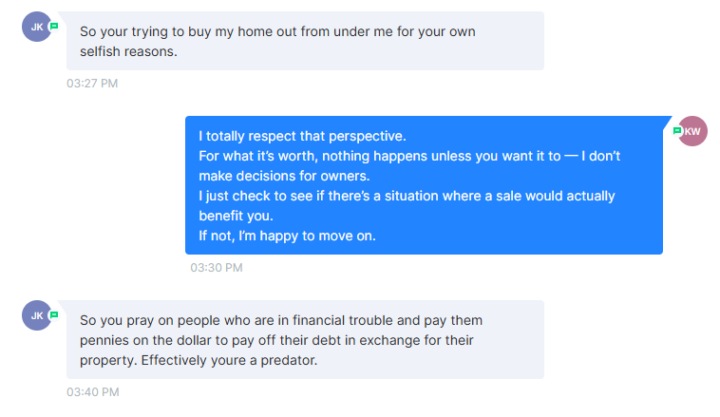The width and height of the screenshot is (720, 417).
Task: Click green SMS badge beside KW avatar
Action: click(x=677, y=130)
